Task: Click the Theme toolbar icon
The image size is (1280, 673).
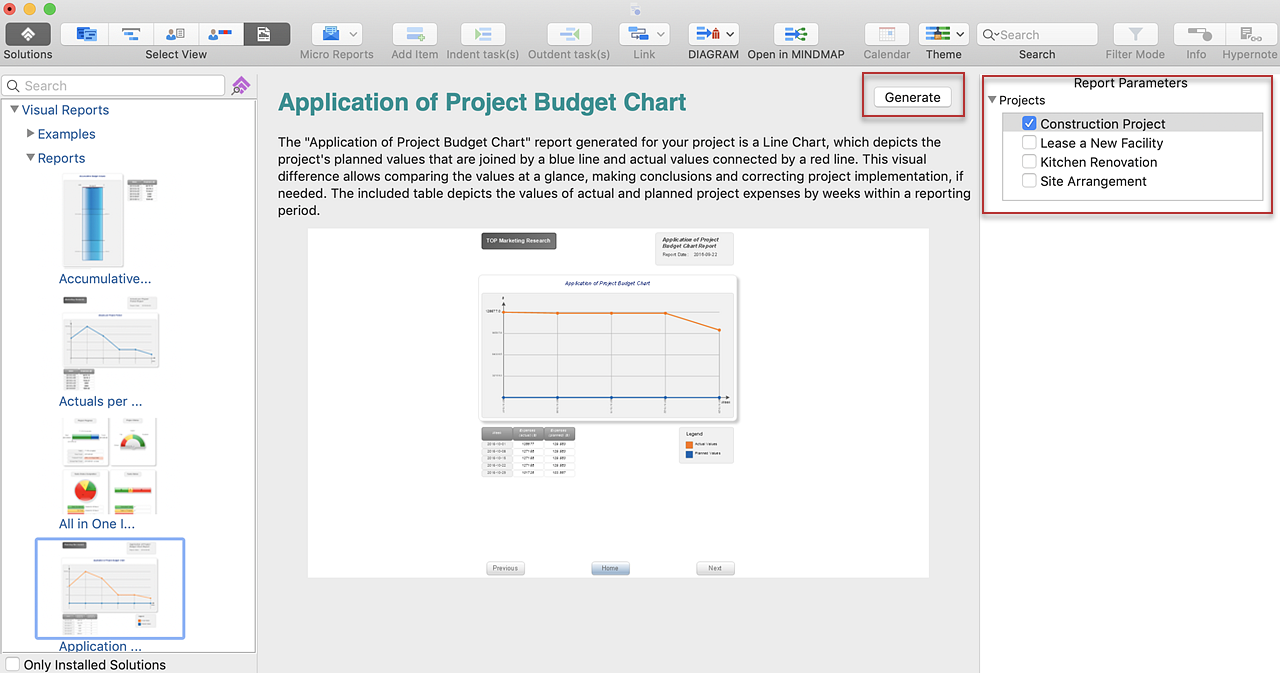Action: point(937,34)
